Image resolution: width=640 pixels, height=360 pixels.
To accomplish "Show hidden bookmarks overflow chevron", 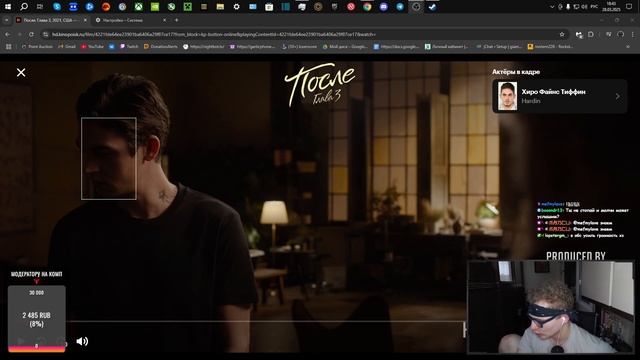I will (x=628, y=47).
